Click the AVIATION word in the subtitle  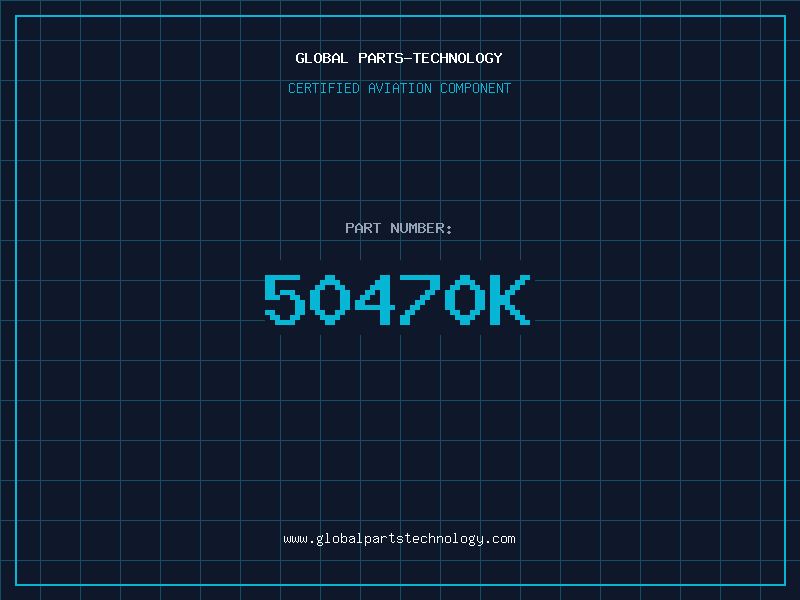click(x=399, y=88)
